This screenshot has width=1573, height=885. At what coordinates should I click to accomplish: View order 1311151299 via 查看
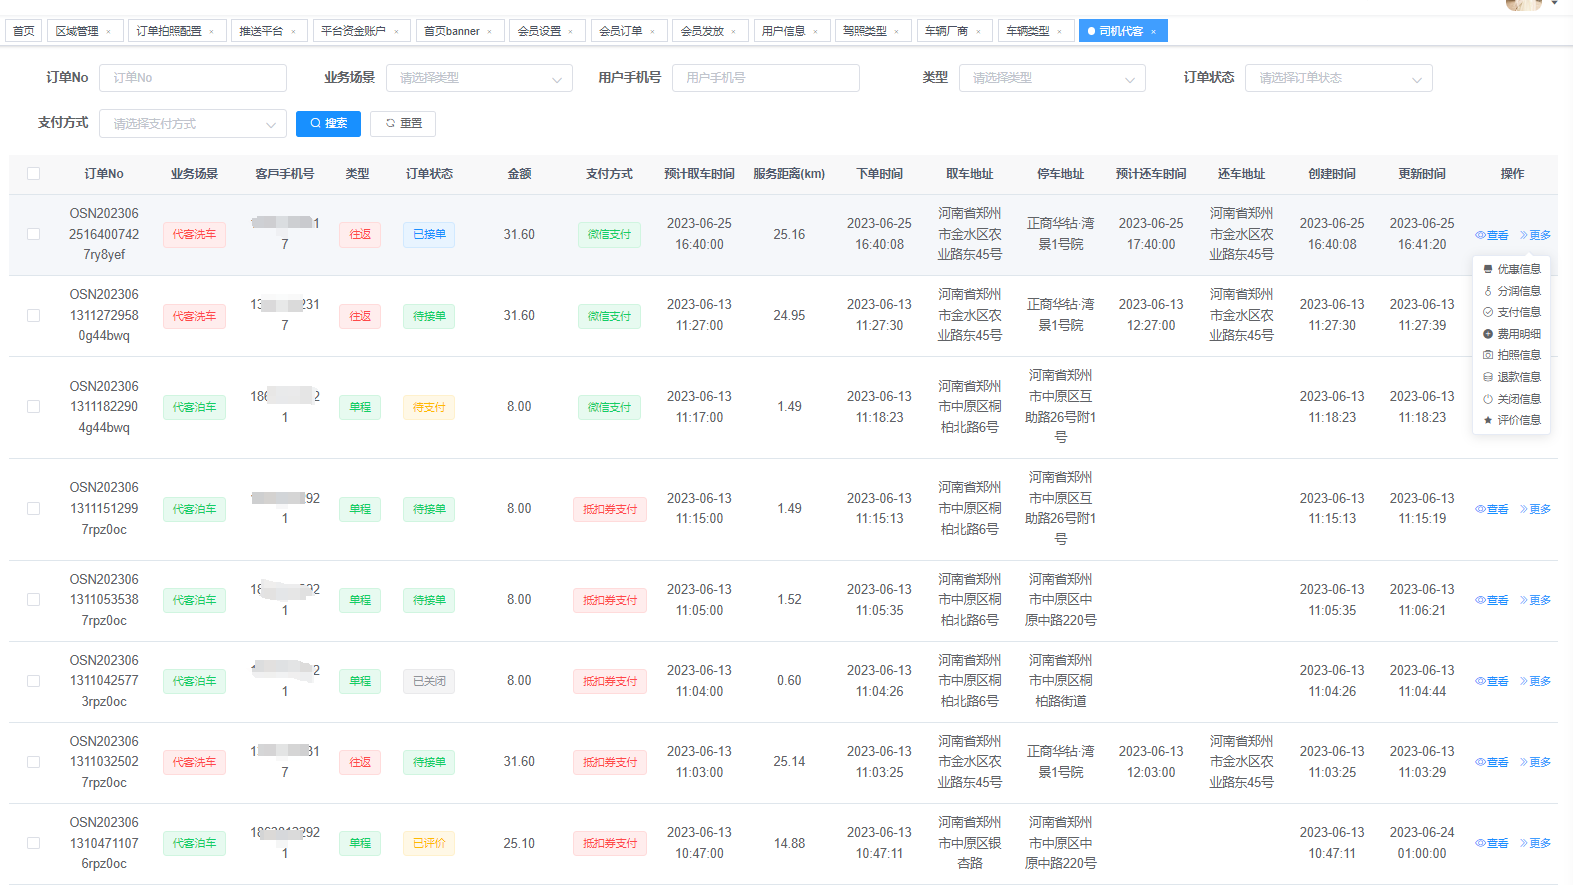1492,509
